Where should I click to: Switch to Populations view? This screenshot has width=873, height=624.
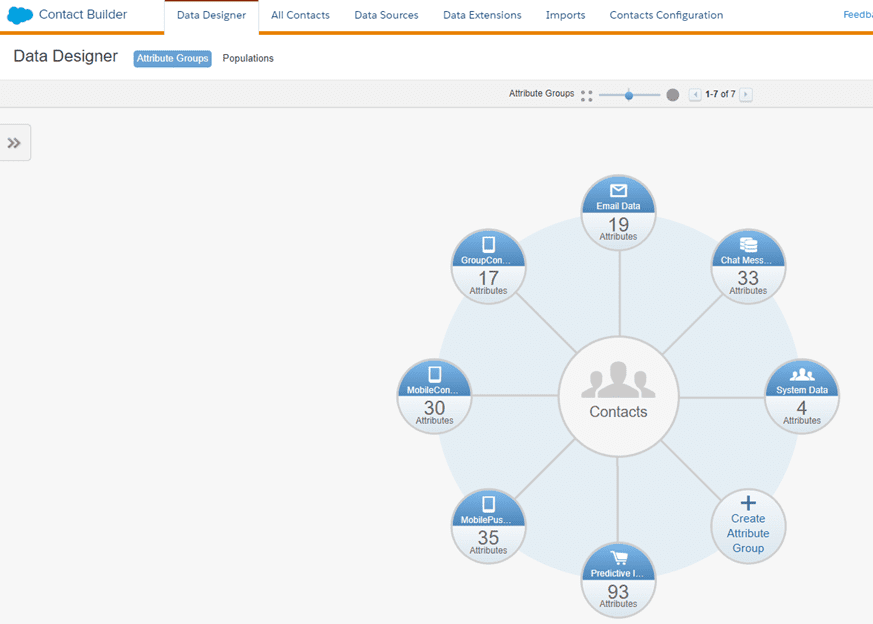(248, 59)
